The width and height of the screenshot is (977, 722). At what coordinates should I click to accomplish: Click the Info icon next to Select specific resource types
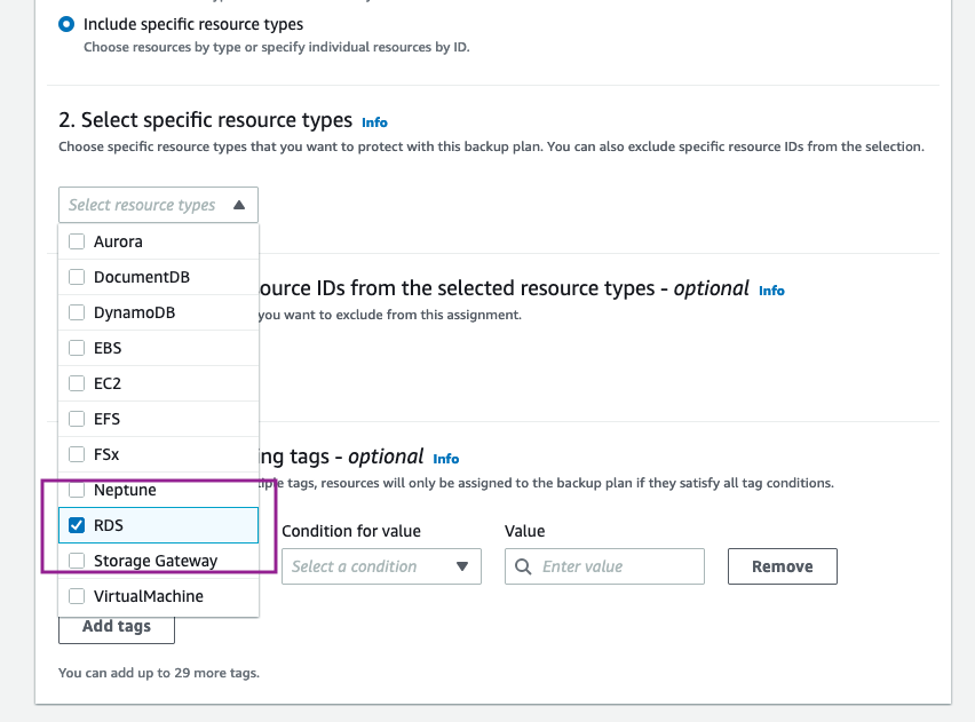[x=373, y=122]
